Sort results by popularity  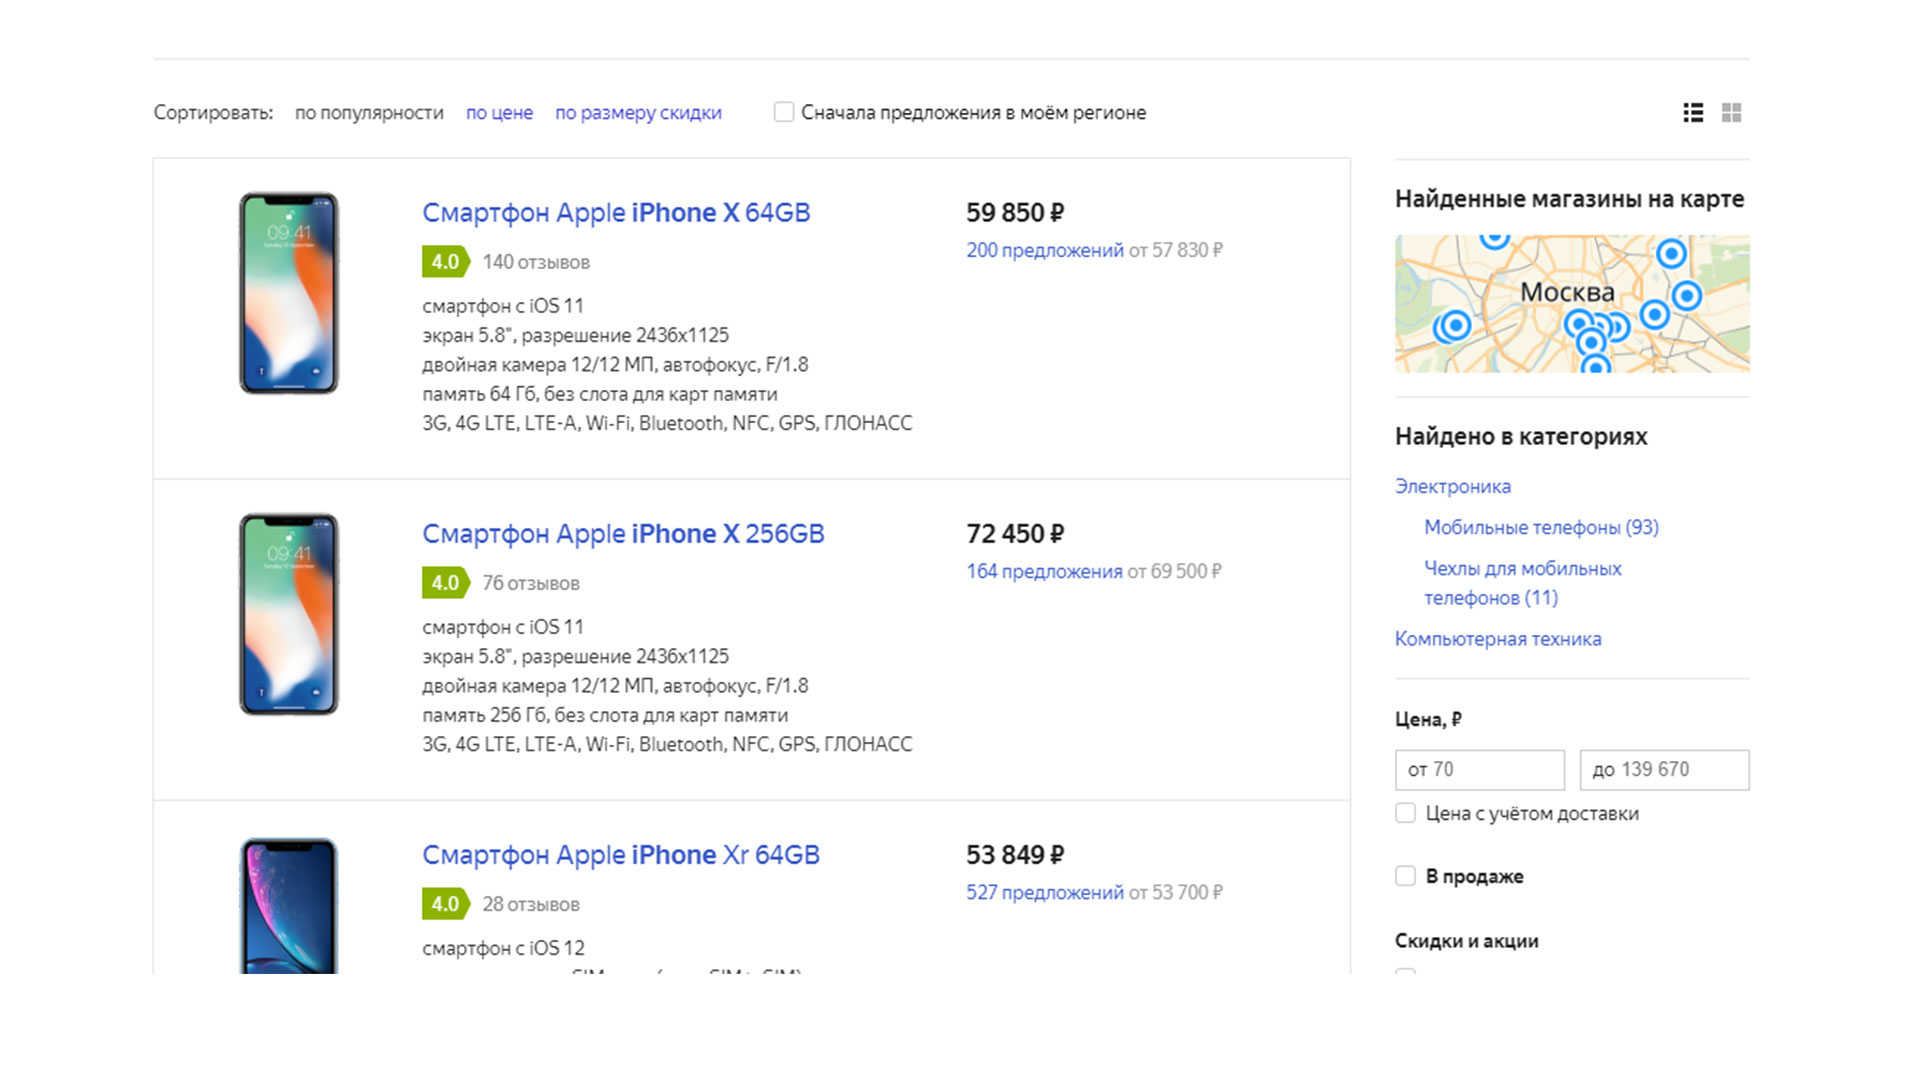click(x=369, y=113)
